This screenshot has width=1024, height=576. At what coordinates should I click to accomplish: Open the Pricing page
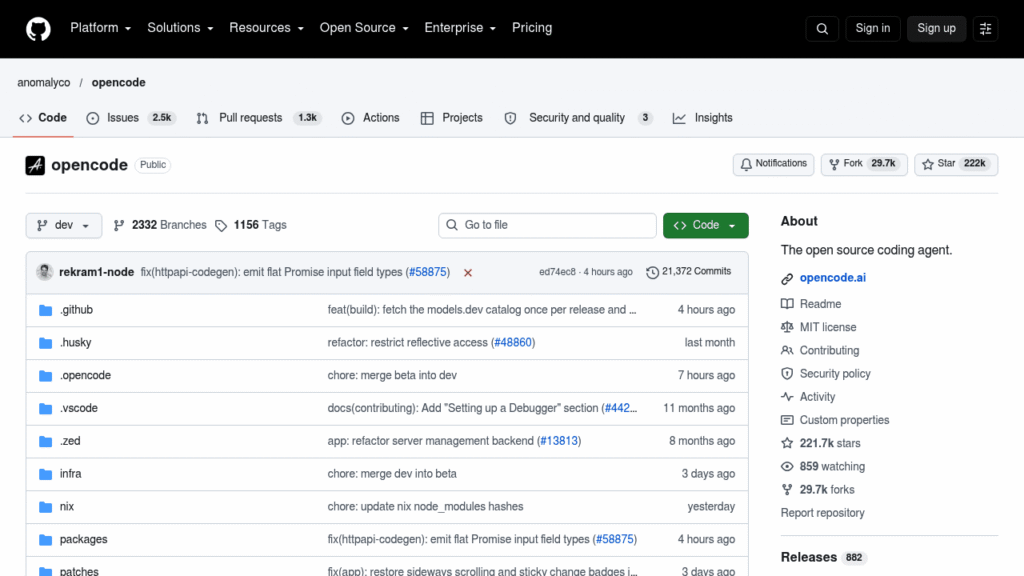[532, 28]
